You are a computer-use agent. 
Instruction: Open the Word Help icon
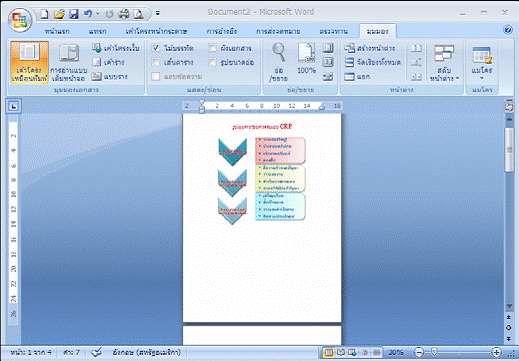[508, 30]
